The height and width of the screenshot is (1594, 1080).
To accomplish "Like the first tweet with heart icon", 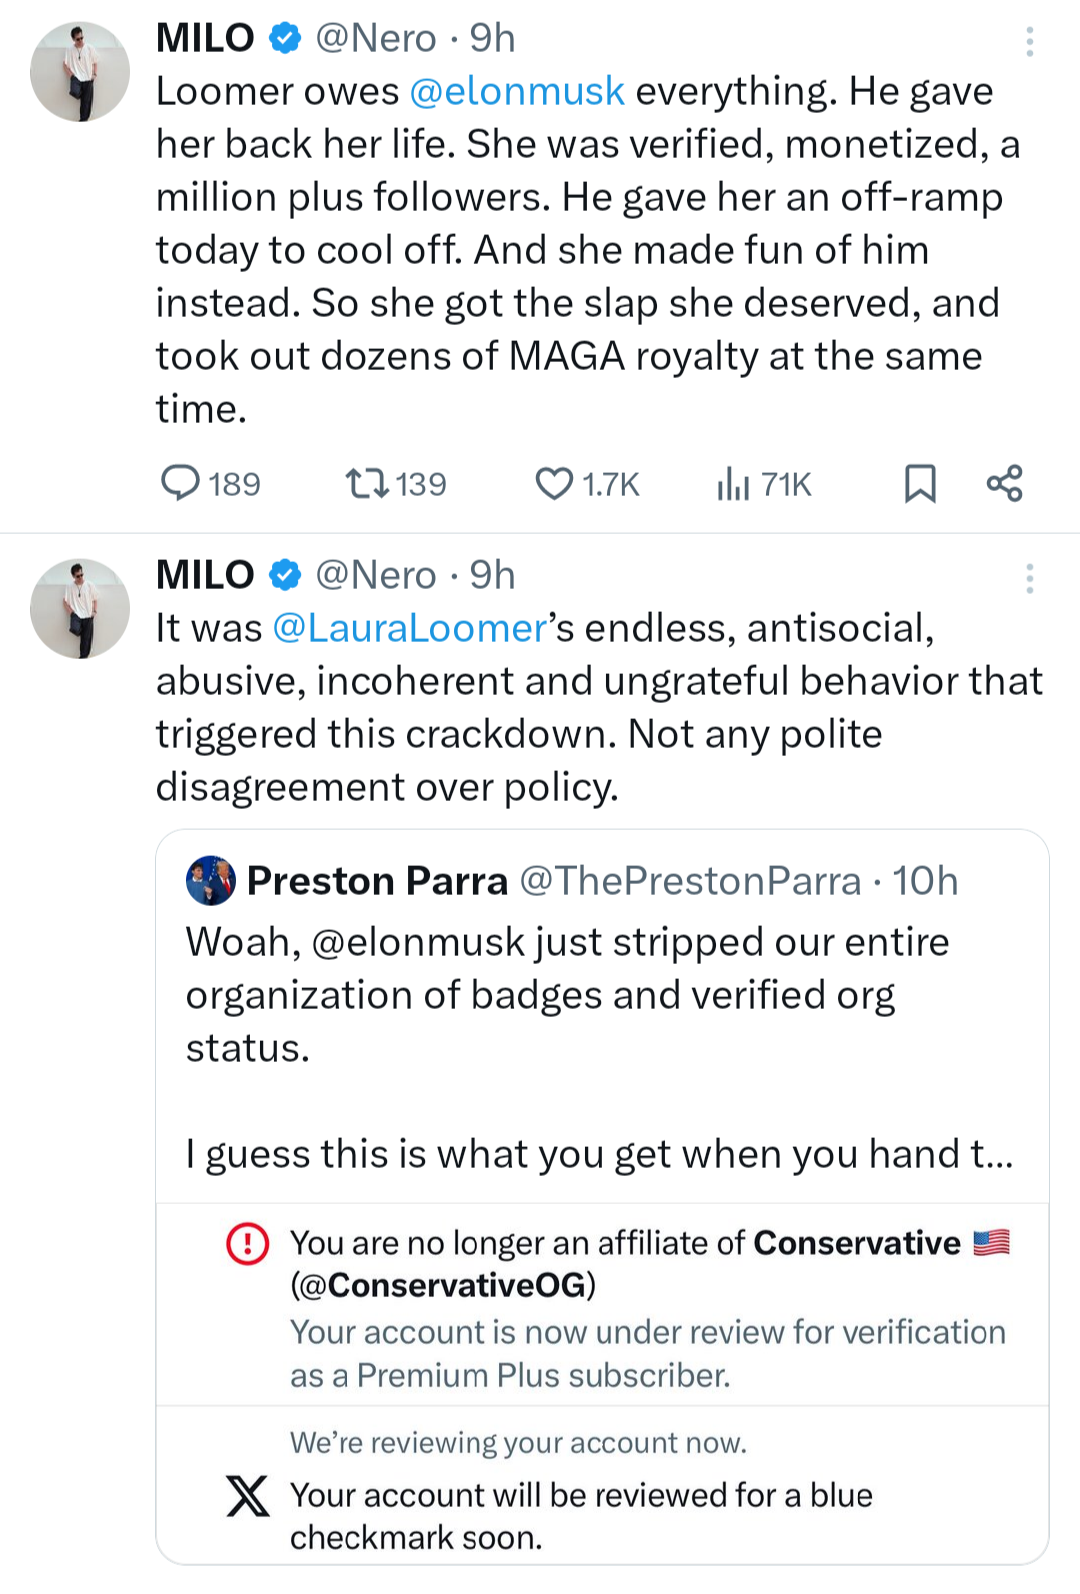I will click(x=554, y=484).
